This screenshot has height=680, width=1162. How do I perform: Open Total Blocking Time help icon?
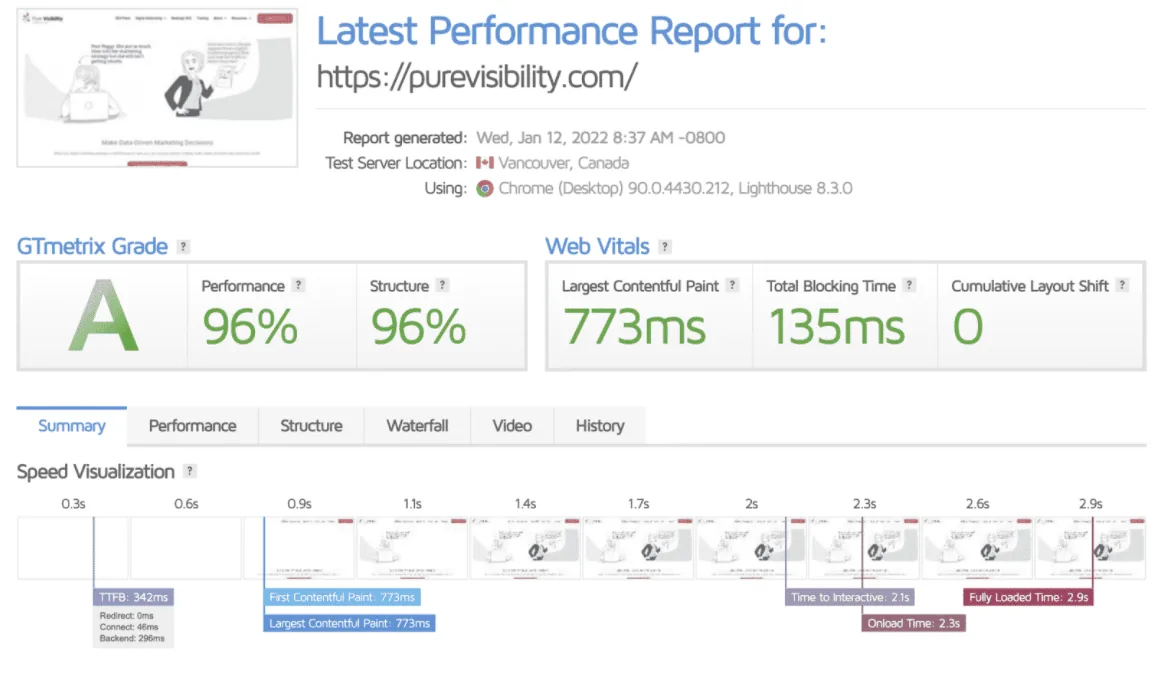[909, 286]
